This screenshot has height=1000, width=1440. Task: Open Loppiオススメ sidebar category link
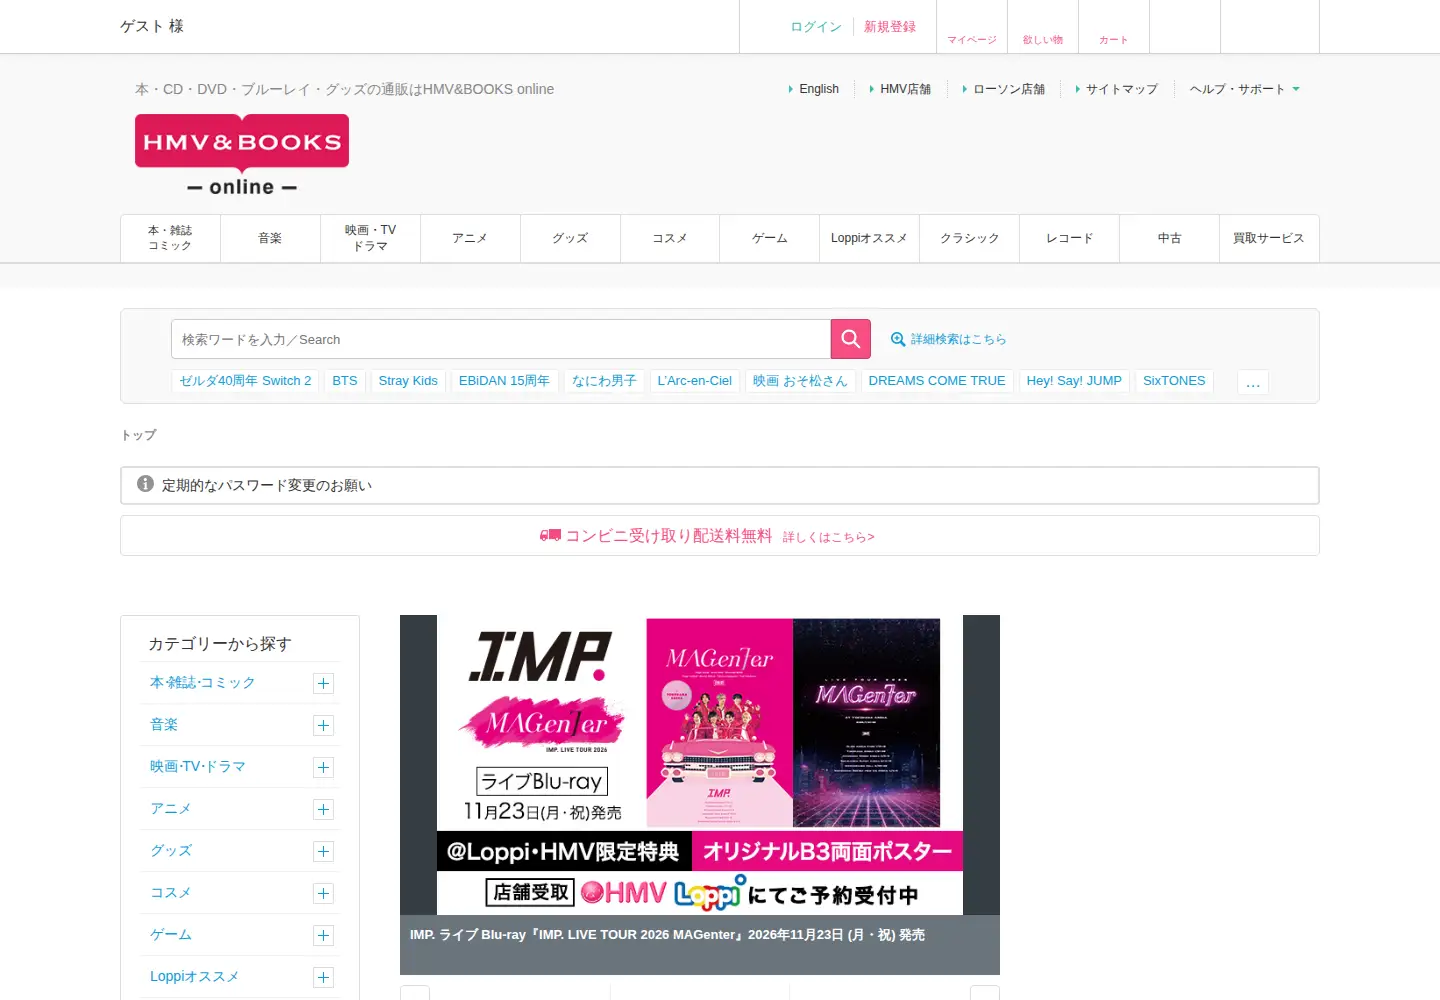tap(194, 976)
